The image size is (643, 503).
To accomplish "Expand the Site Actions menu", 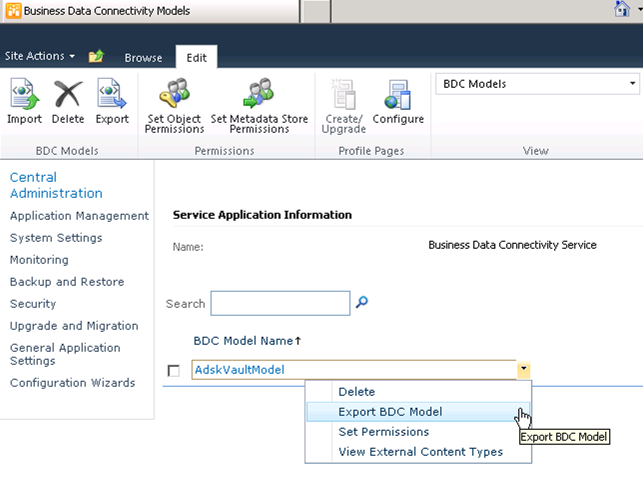I will click(40, 57).
